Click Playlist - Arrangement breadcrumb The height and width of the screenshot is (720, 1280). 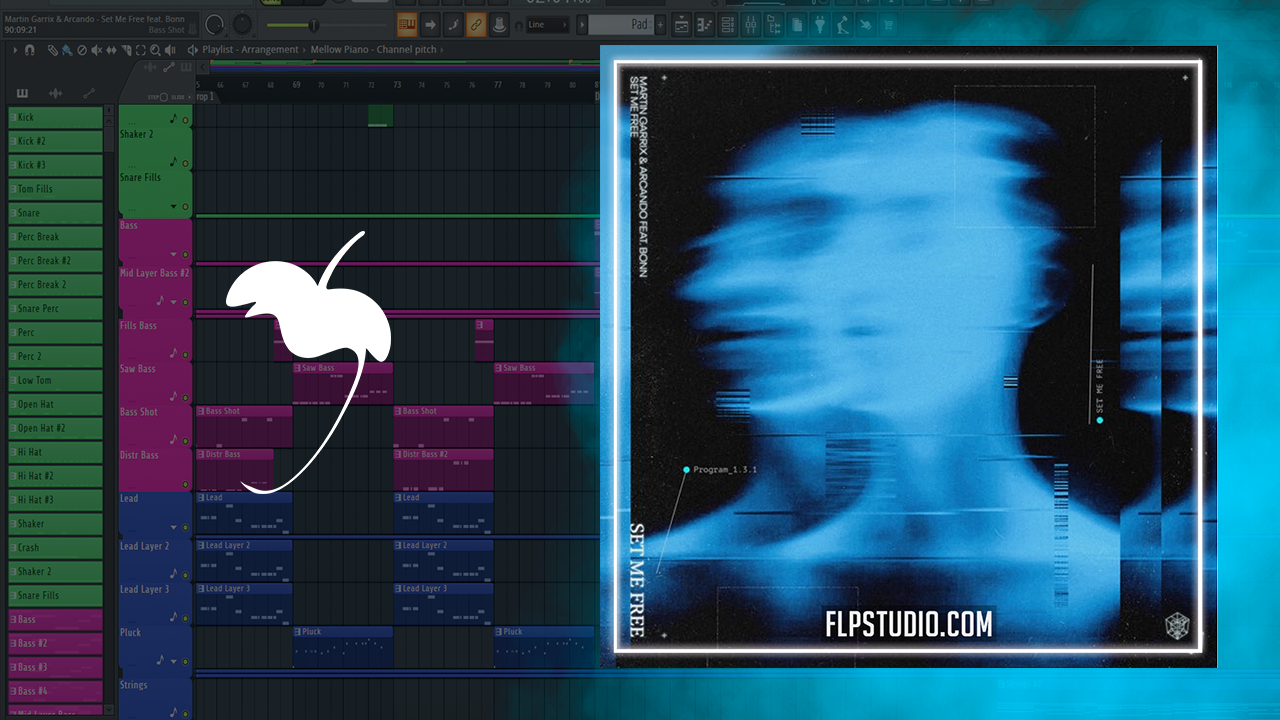250,49
